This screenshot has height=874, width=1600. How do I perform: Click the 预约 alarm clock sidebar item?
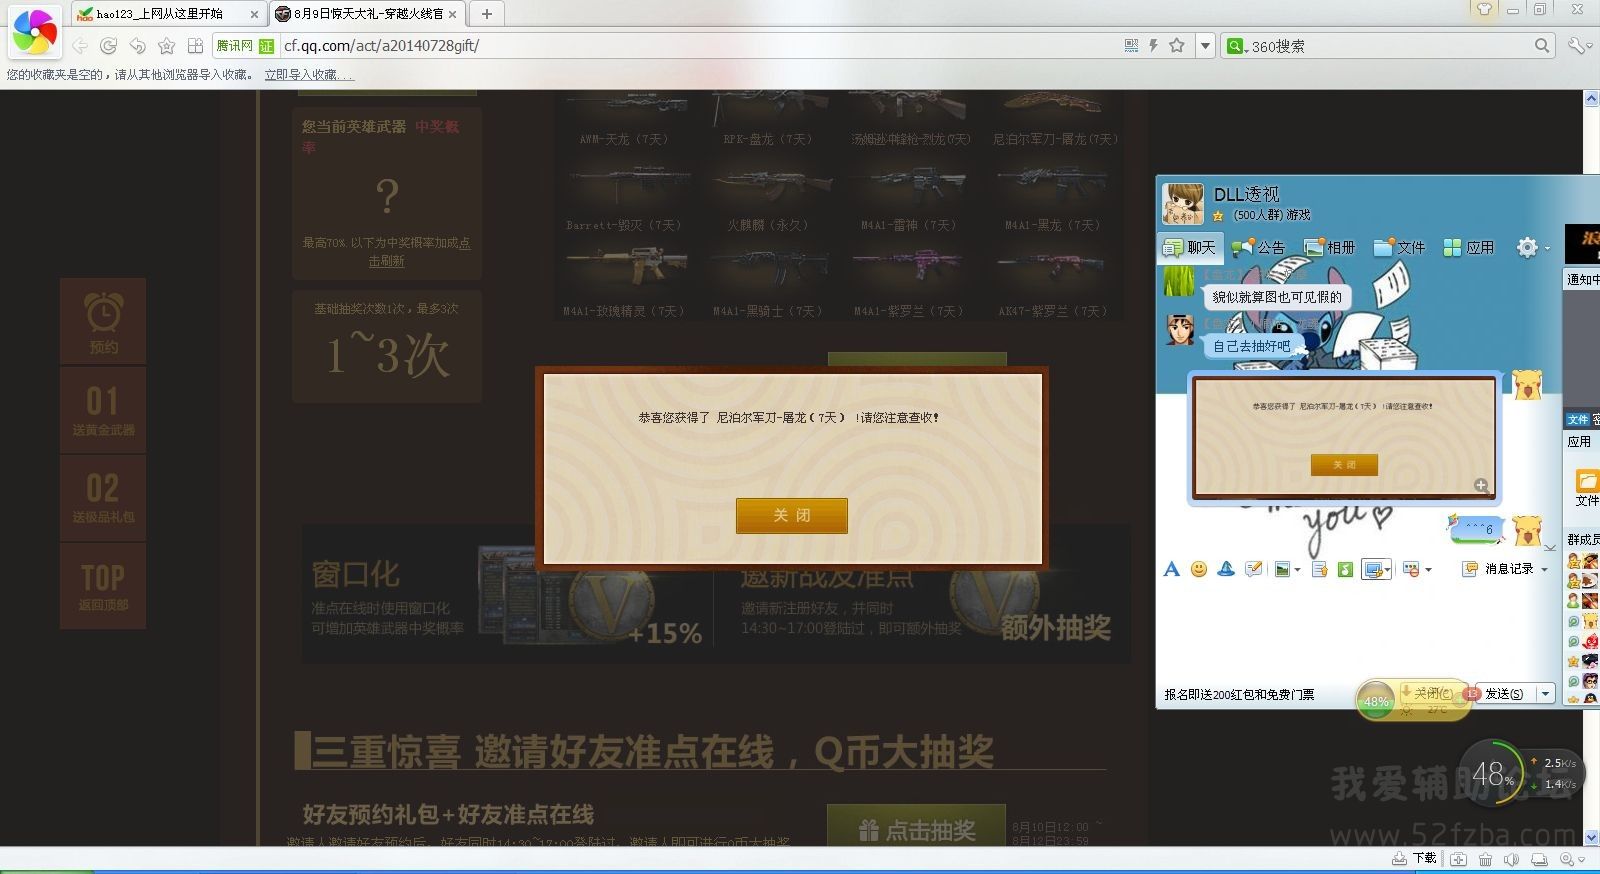pyautogui.click(x=103, y=322)
